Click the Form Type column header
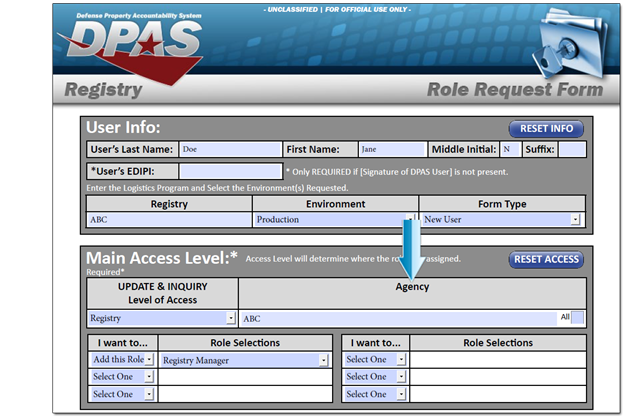This screenshot has width=624, height=417. pyautogui.click(x=502, y=204)
